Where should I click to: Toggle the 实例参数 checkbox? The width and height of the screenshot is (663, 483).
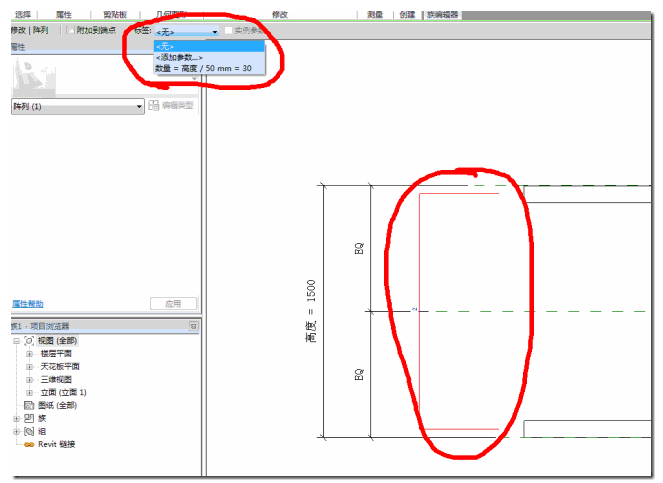(x=227, y=31)
